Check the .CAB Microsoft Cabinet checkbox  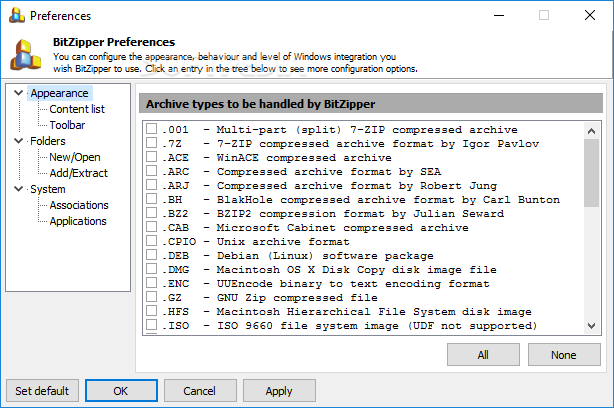[x=151, y=228]
